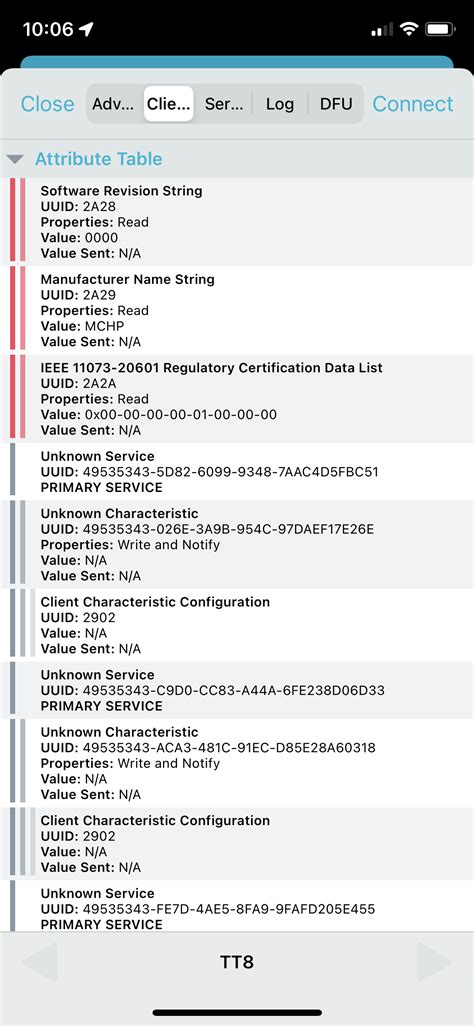Tap the battery status icon
Image resolution: width=474 pixels, height=1026 pixels.
(440, 29)
